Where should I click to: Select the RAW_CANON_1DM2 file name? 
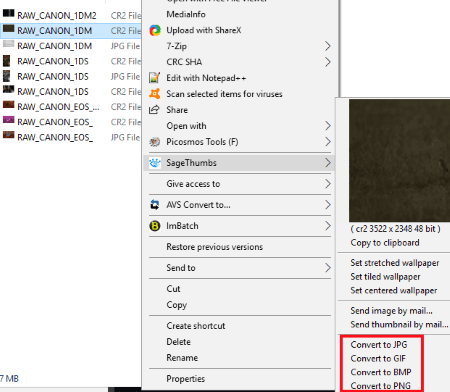point(57,16)
